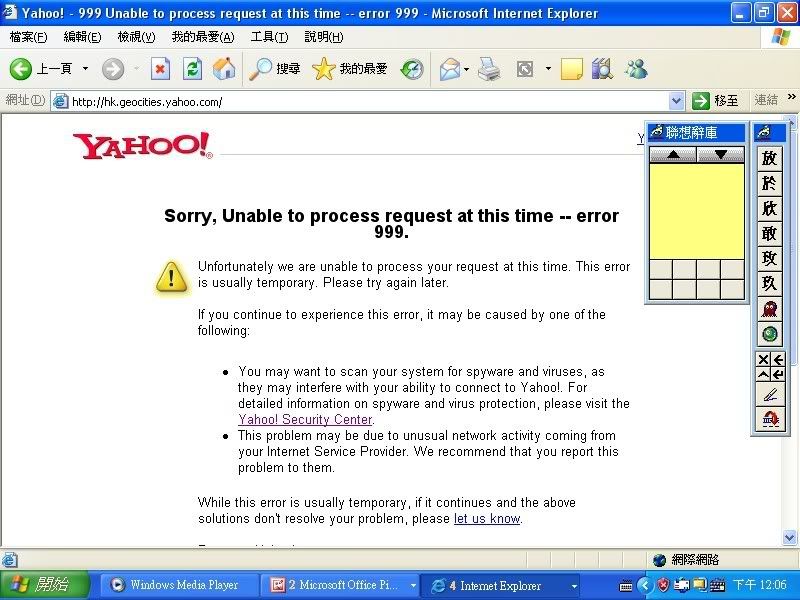The image size is (800, 600).
Task: Open the Messenger people icon
Action: point(636,69)
